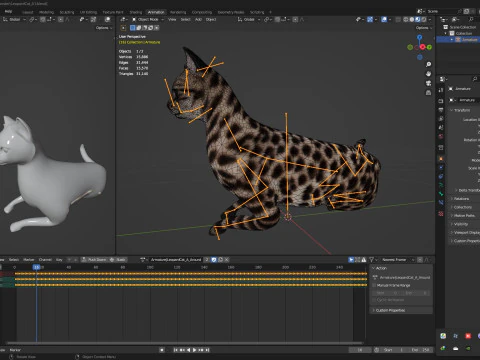Viewport: 480px width, 360px height.
Task: Switch to wireframe viewport shading
Action: pos(406,20)
